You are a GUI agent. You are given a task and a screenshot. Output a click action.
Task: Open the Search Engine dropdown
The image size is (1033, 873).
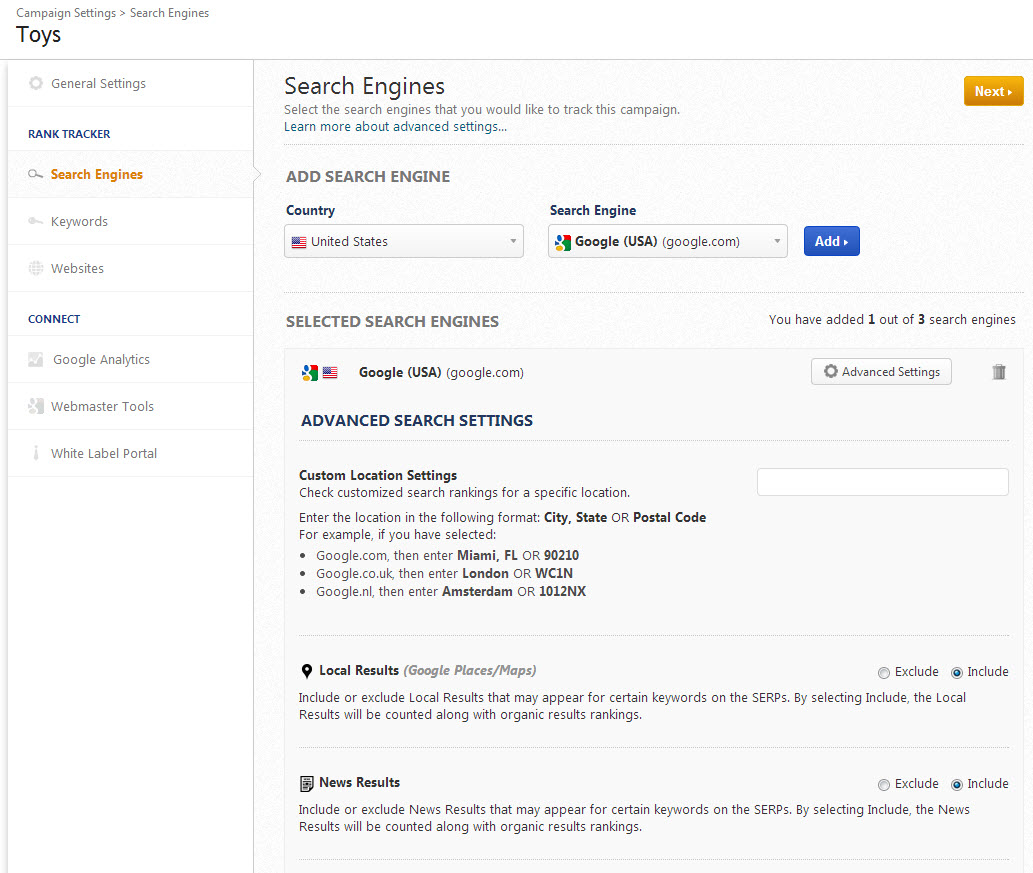pyautogui.click(x=667, y=242)
